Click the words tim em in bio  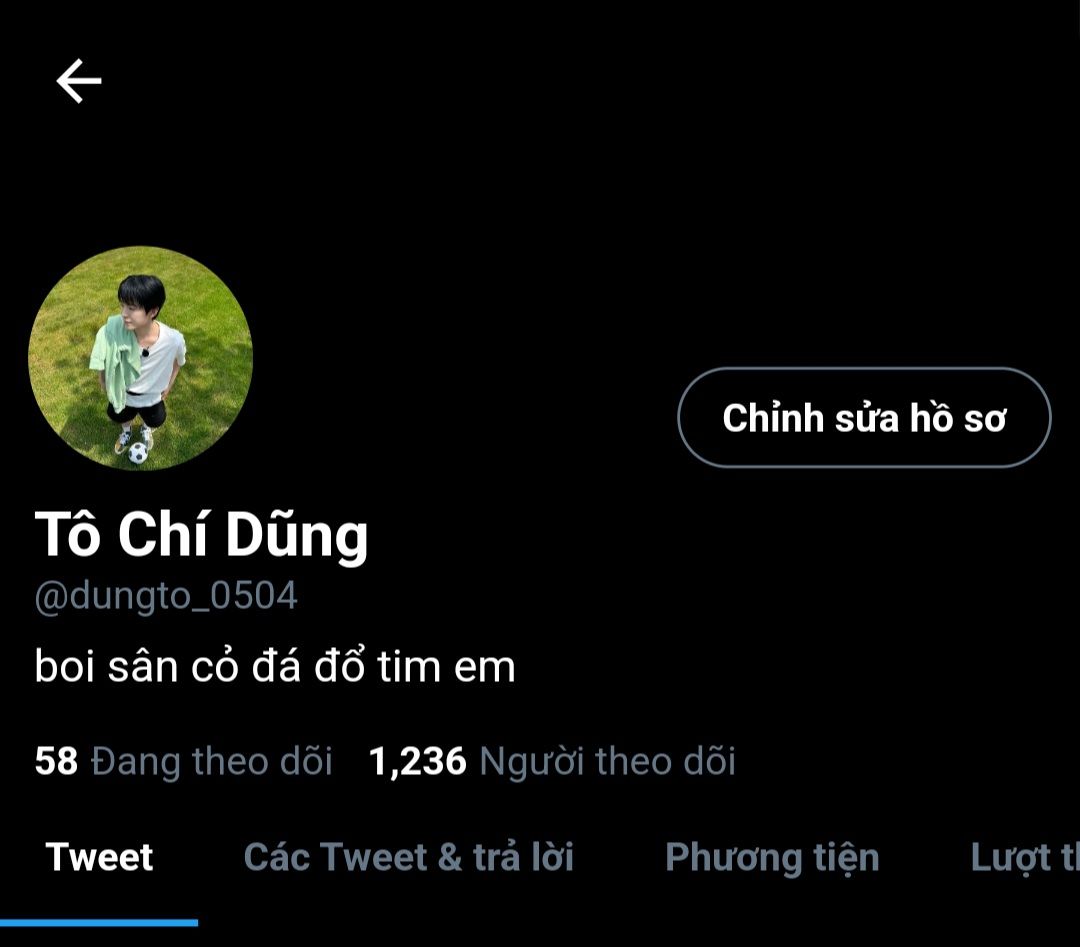click(446, 667)
